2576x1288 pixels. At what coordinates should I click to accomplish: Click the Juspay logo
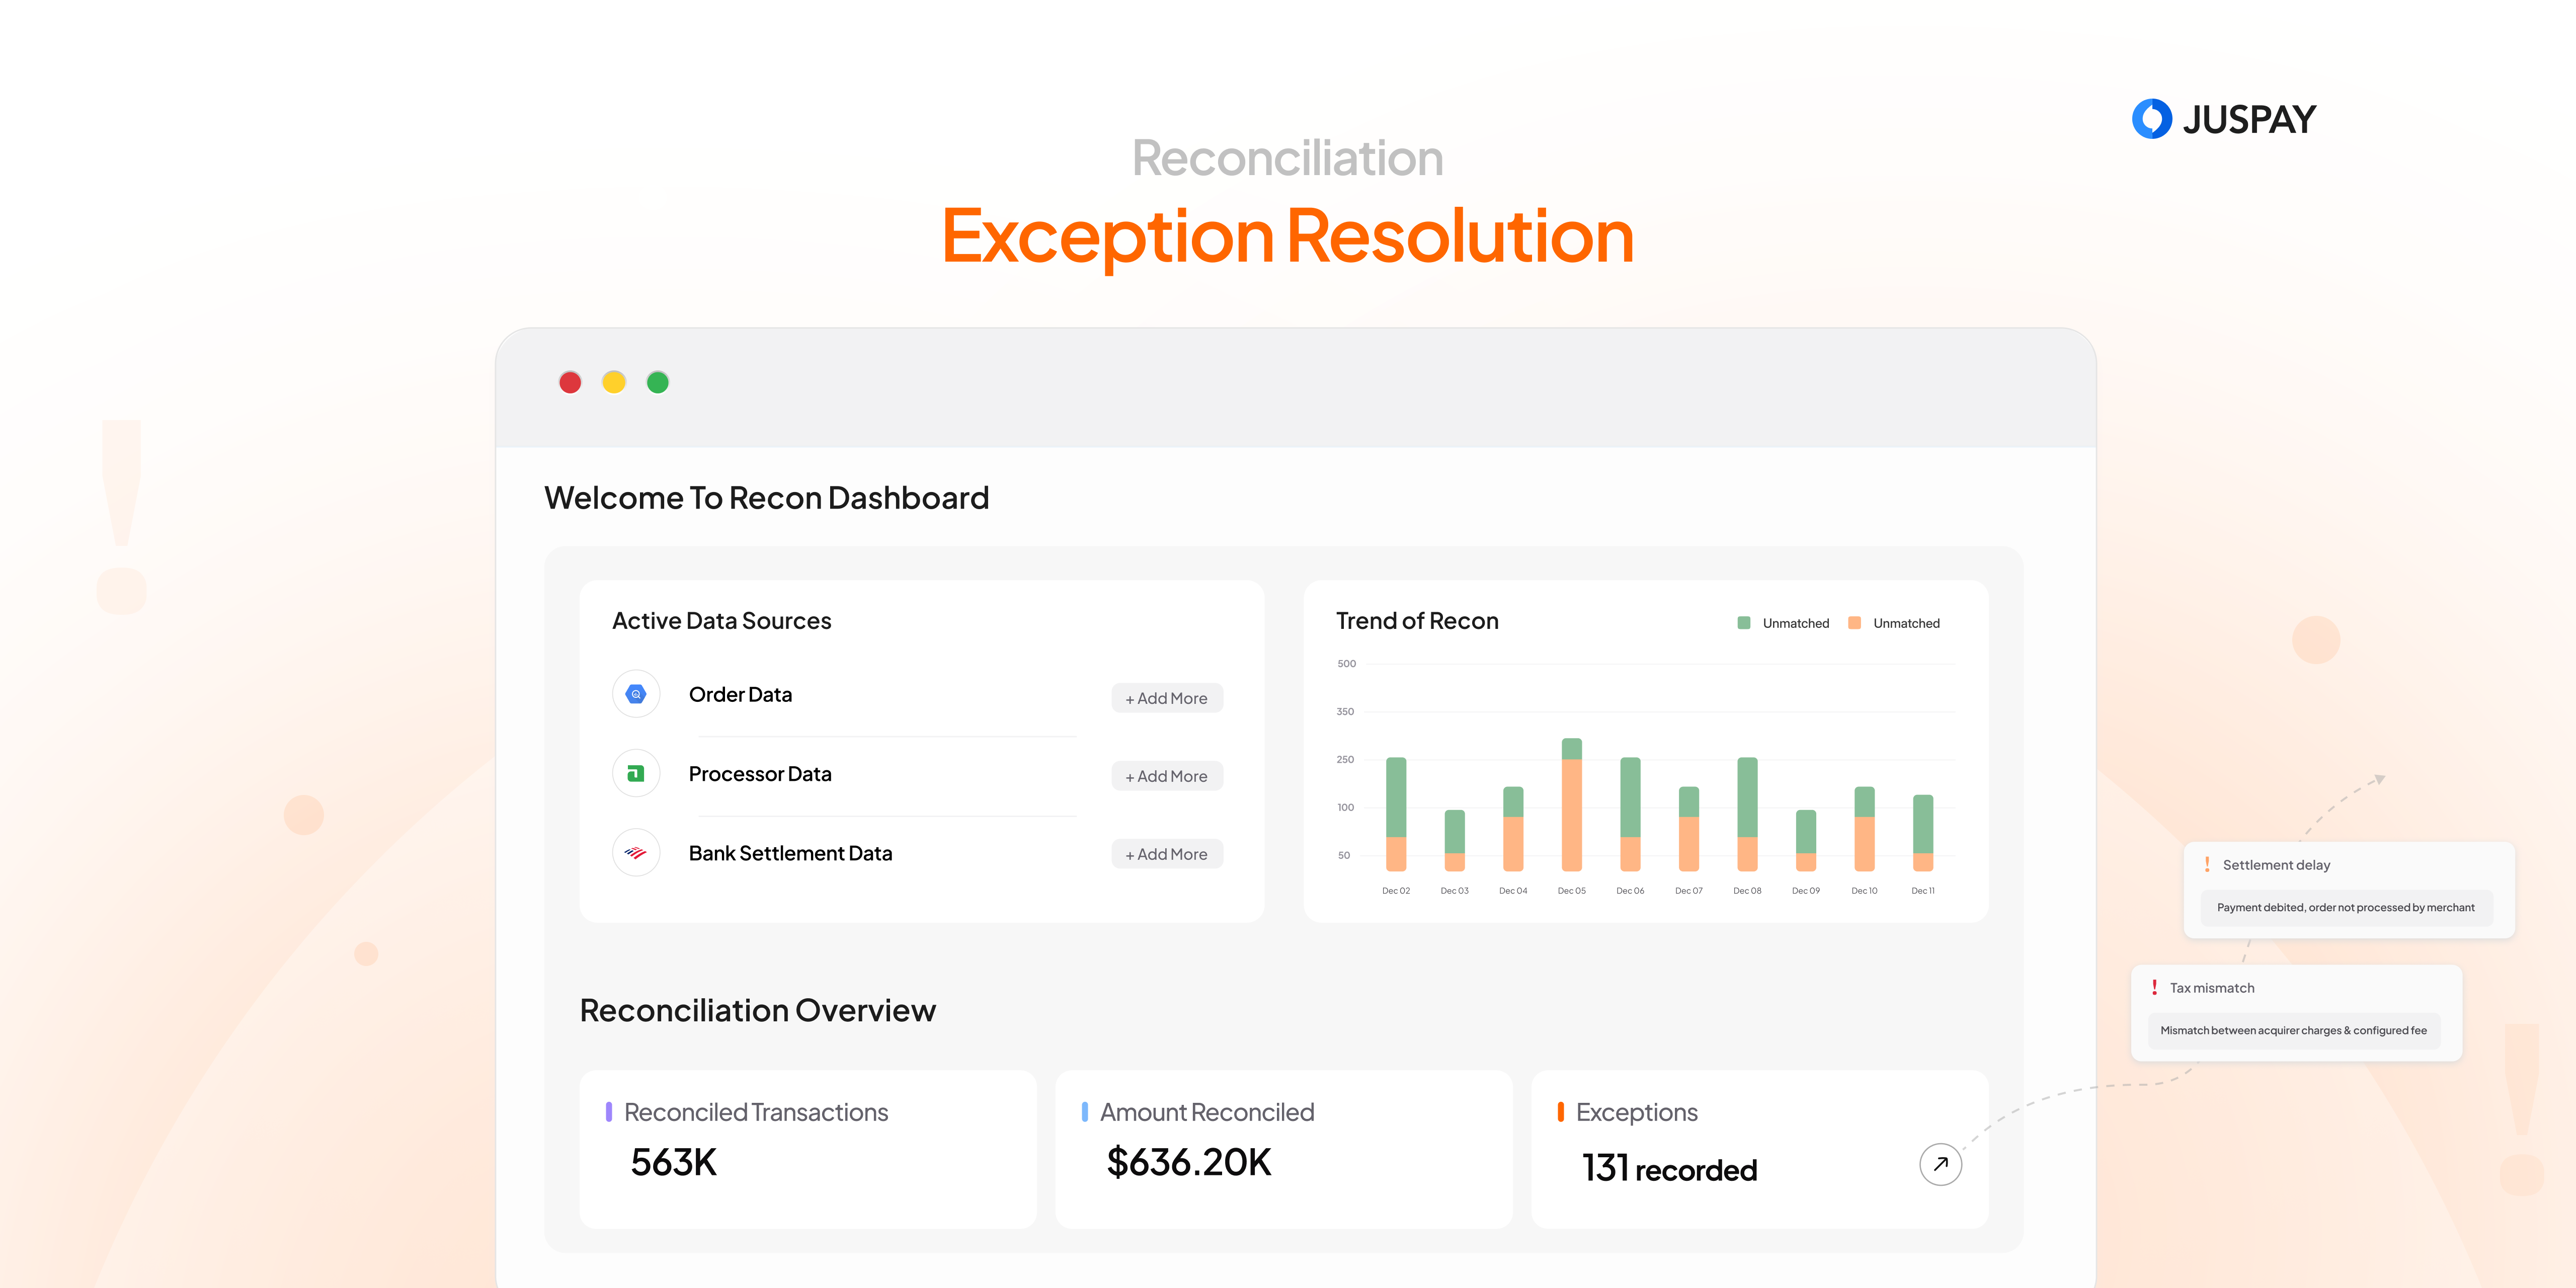pyautogui.click(x=2223, y=119)
